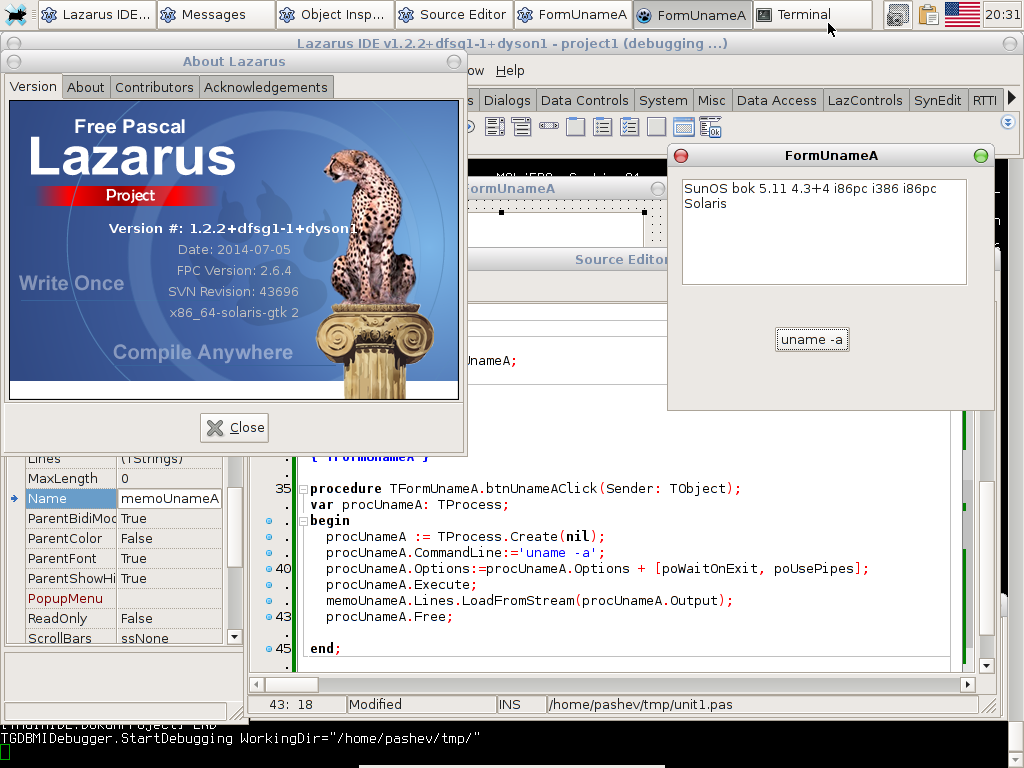This screenshot has width=1024, height=768.
Task: Click the 20:31 clock in the panel
Action: pyautogui.click(x=1002, y=14)
